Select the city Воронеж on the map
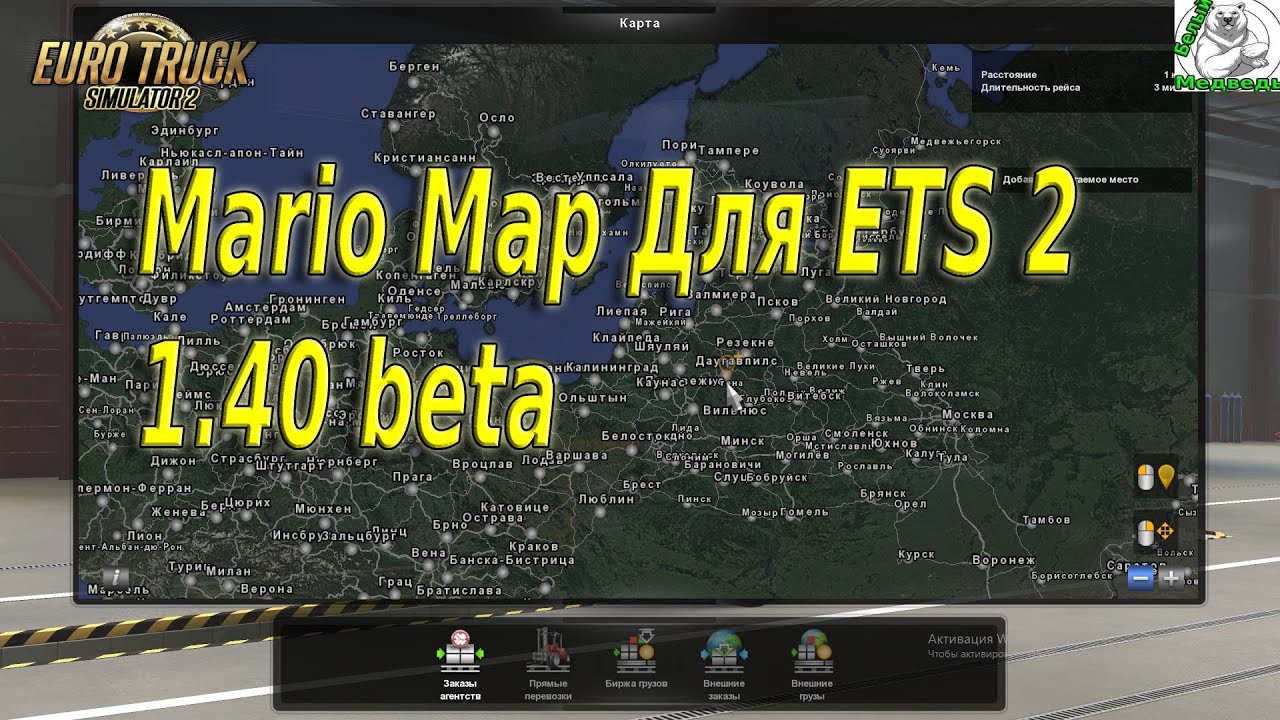 [1004, 560]
